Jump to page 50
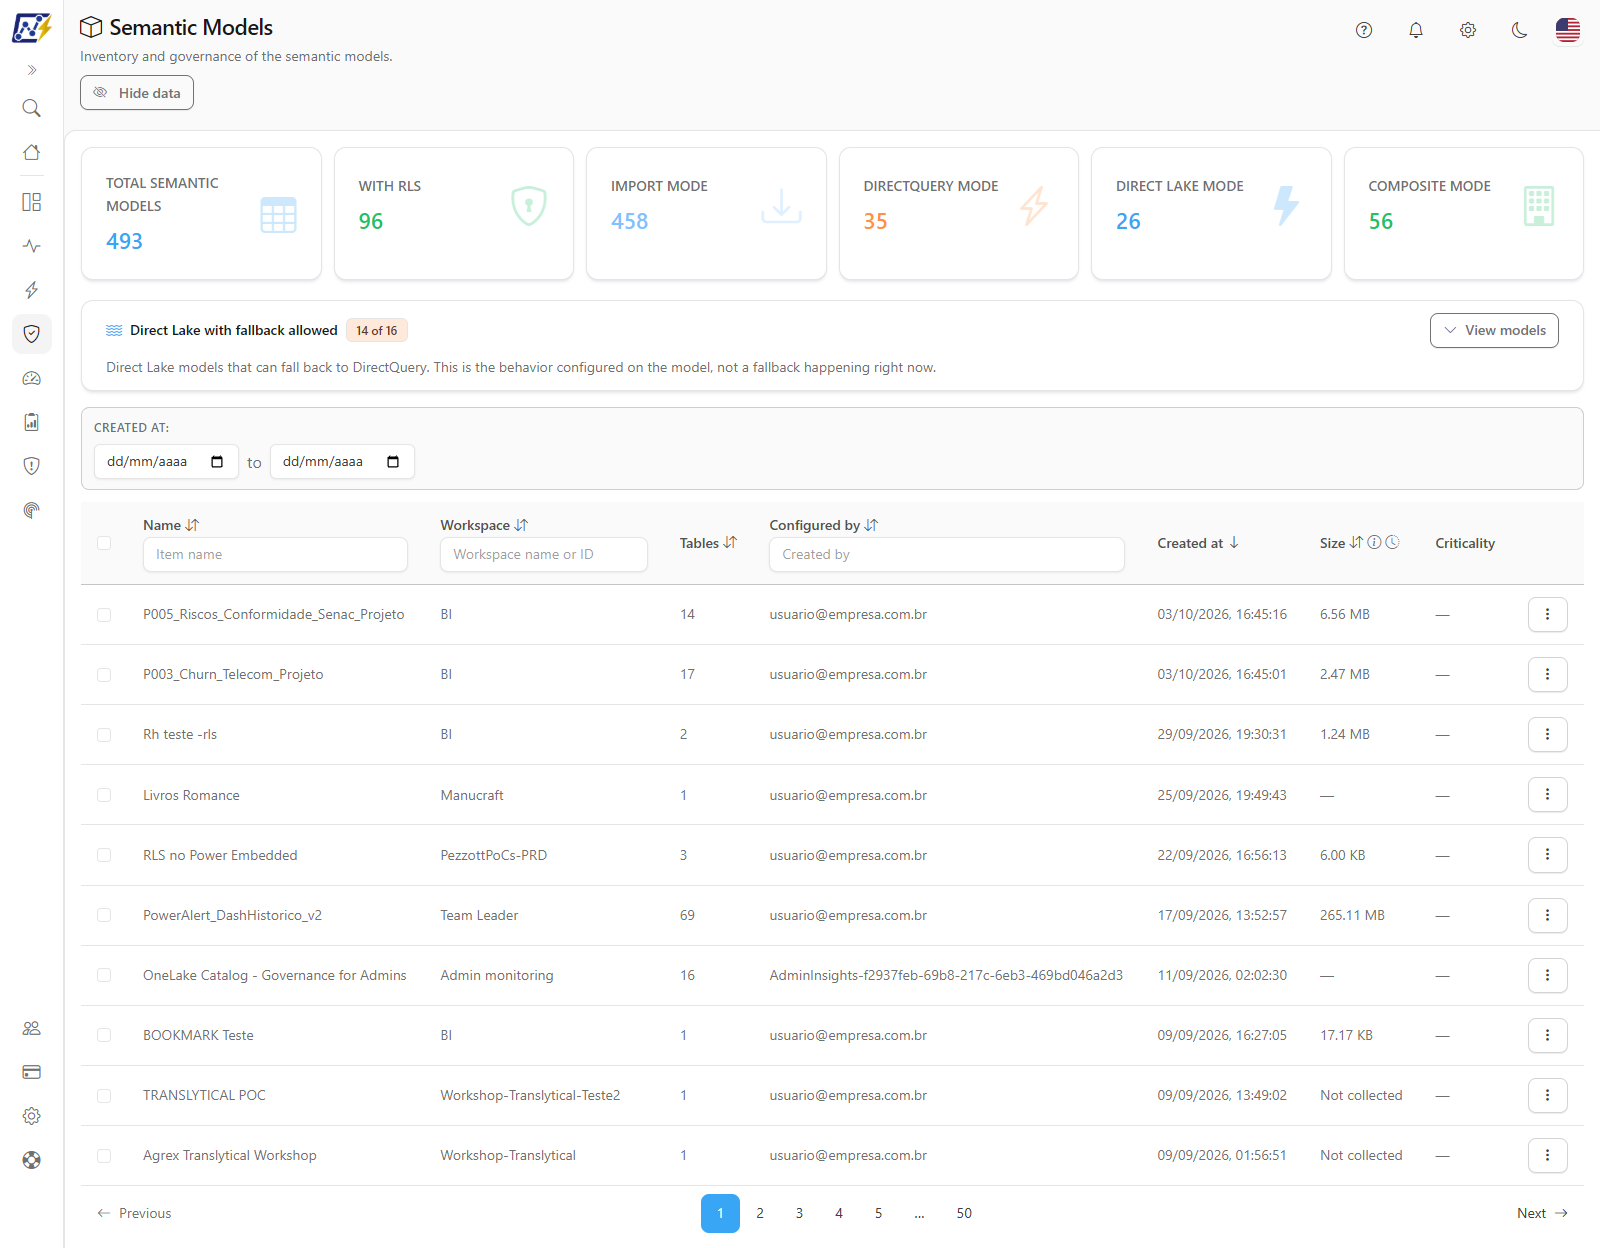 point(964,1213)
